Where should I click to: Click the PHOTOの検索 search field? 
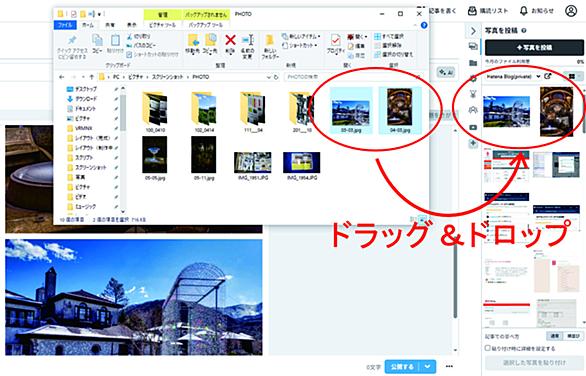click(351, 77)
